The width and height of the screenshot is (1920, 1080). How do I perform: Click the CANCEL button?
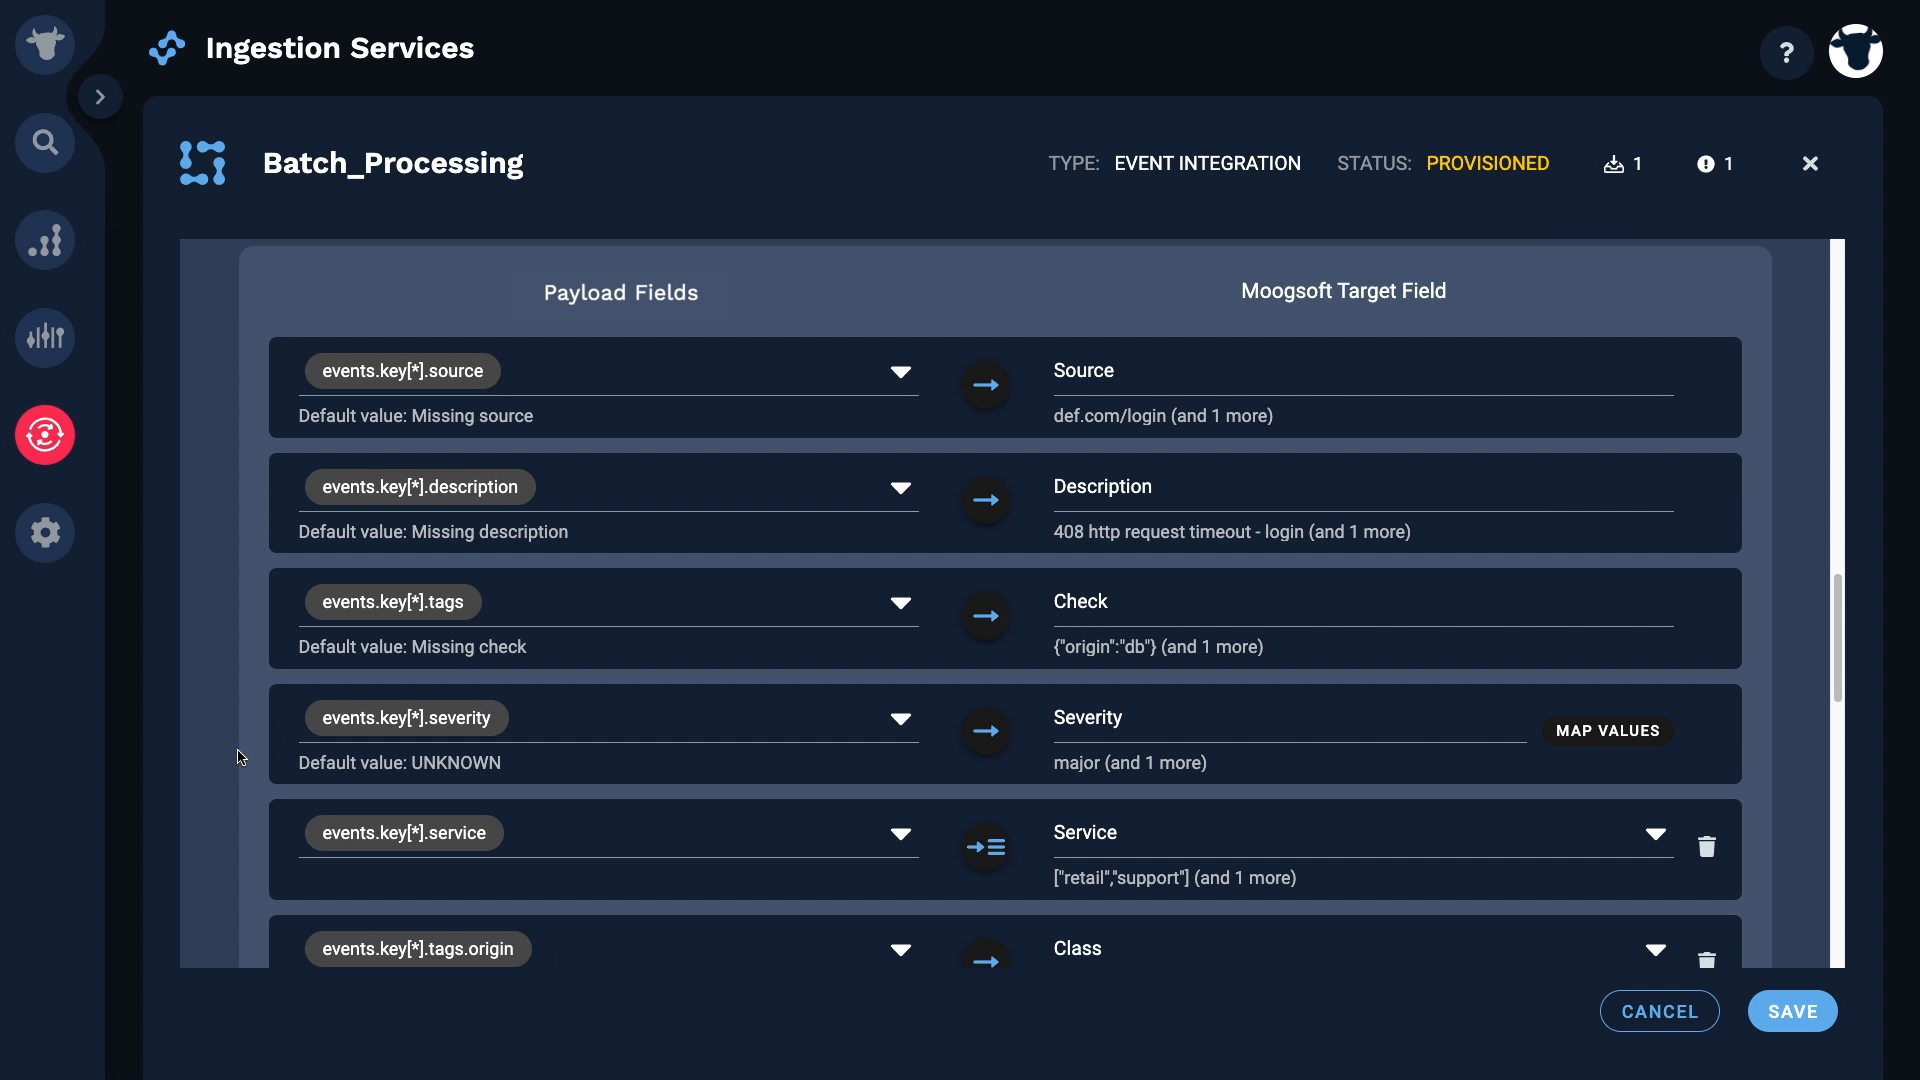coord(1660,1011)
